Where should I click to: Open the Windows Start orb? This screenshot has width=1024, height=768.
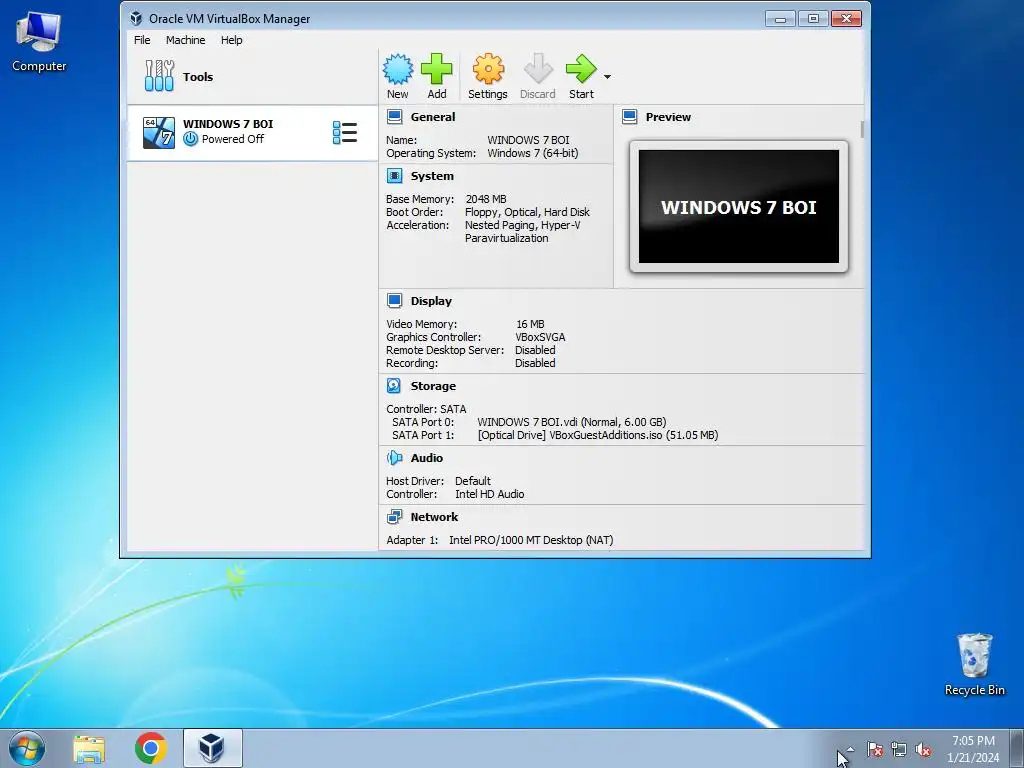(x=27, y=748)
